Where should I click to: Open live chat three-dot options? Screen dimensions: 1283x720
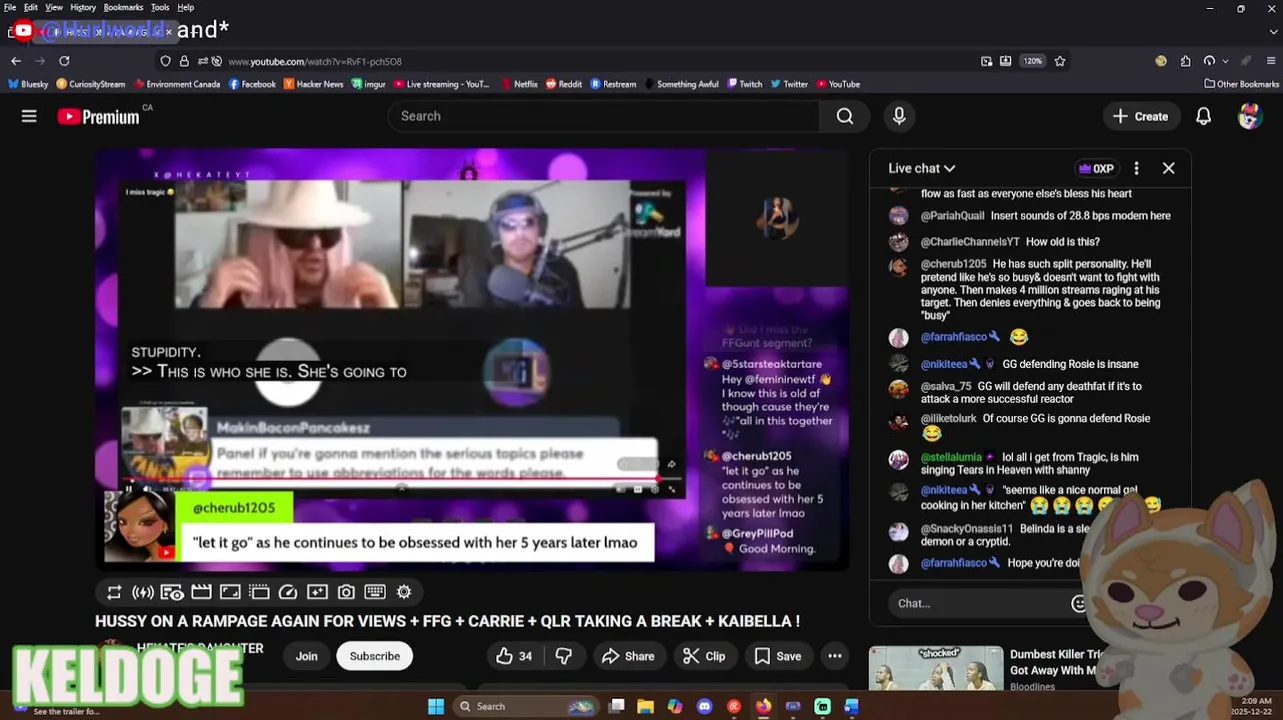tap(1136, 168)
